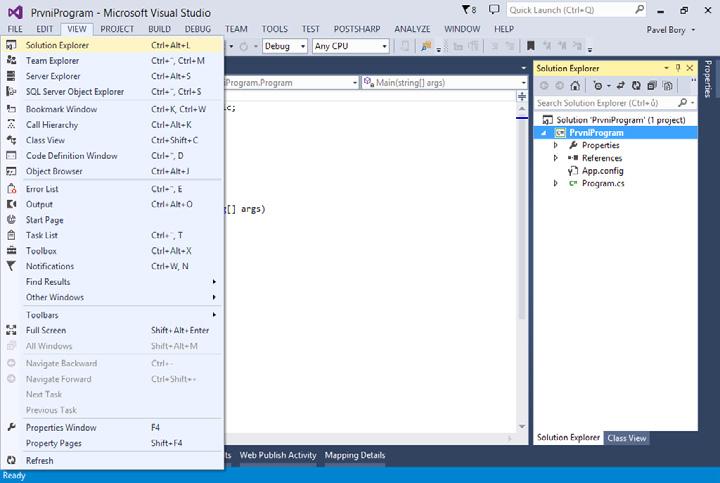Click the Pending Changes Filter icon
Viewport: 720px width, 483px height.
tap(597, 86)
